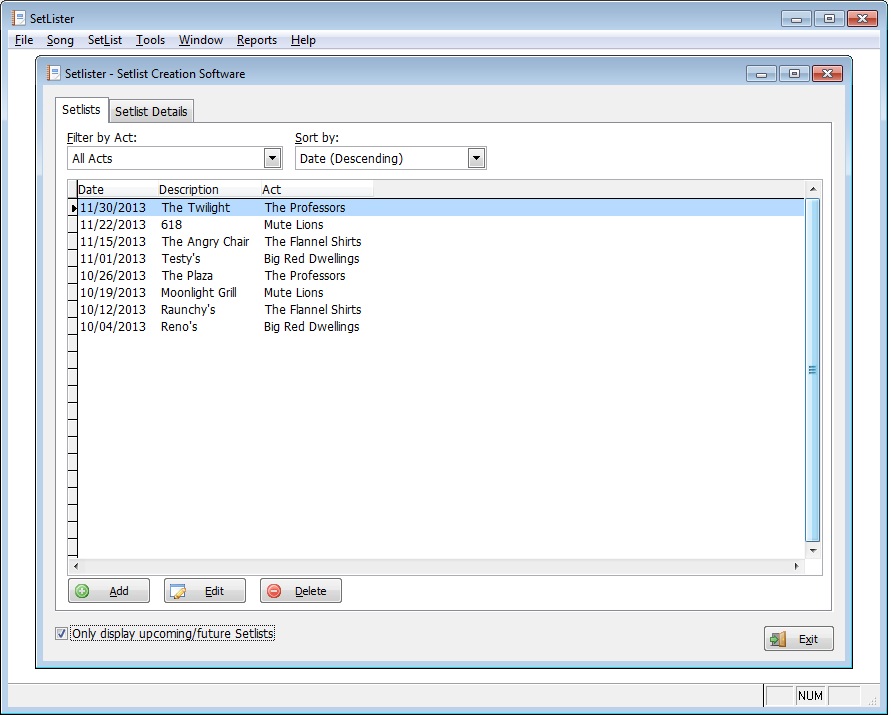Open the Reports menu
The width and height of the screenshot is (891, 715).
click(x=257, y=40)
